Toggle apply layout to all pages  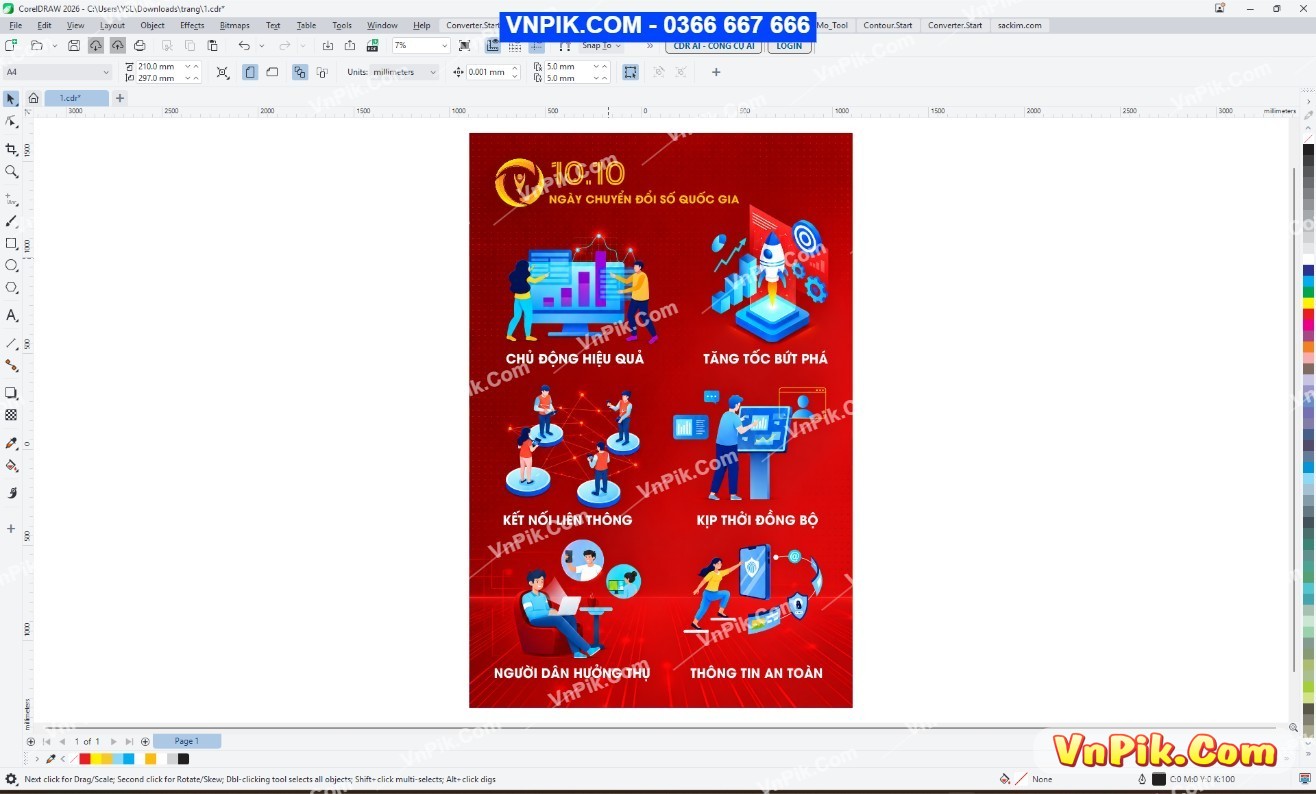(x=299, y=72)
